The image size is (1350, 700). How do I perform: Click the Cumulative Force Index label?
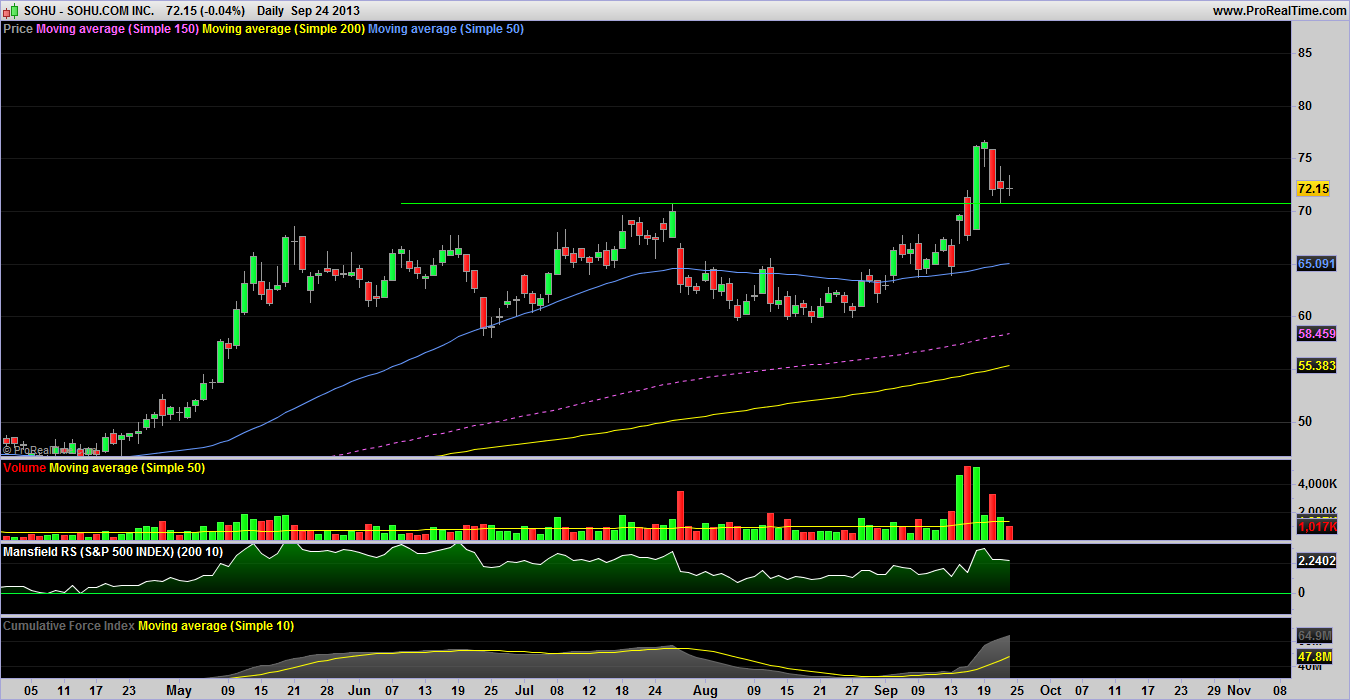(x=69, y=626)
